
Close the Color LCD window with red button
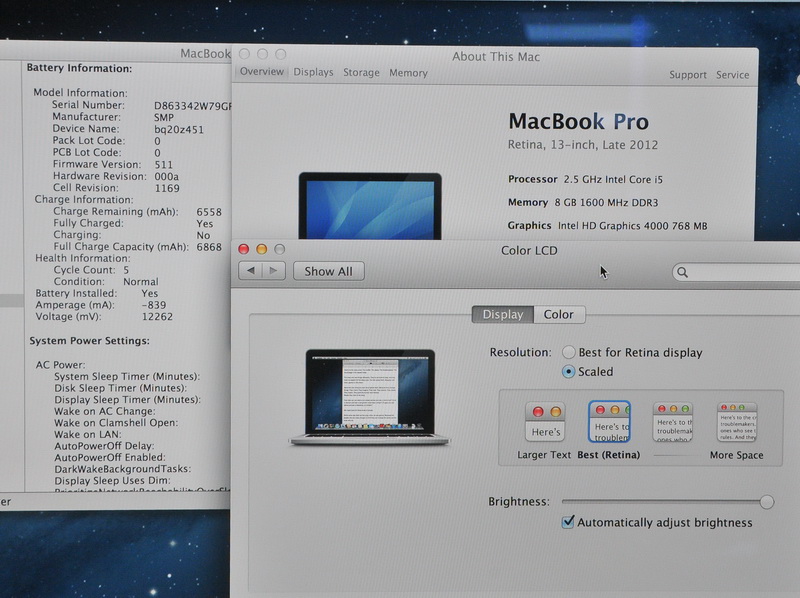[244, 249]
